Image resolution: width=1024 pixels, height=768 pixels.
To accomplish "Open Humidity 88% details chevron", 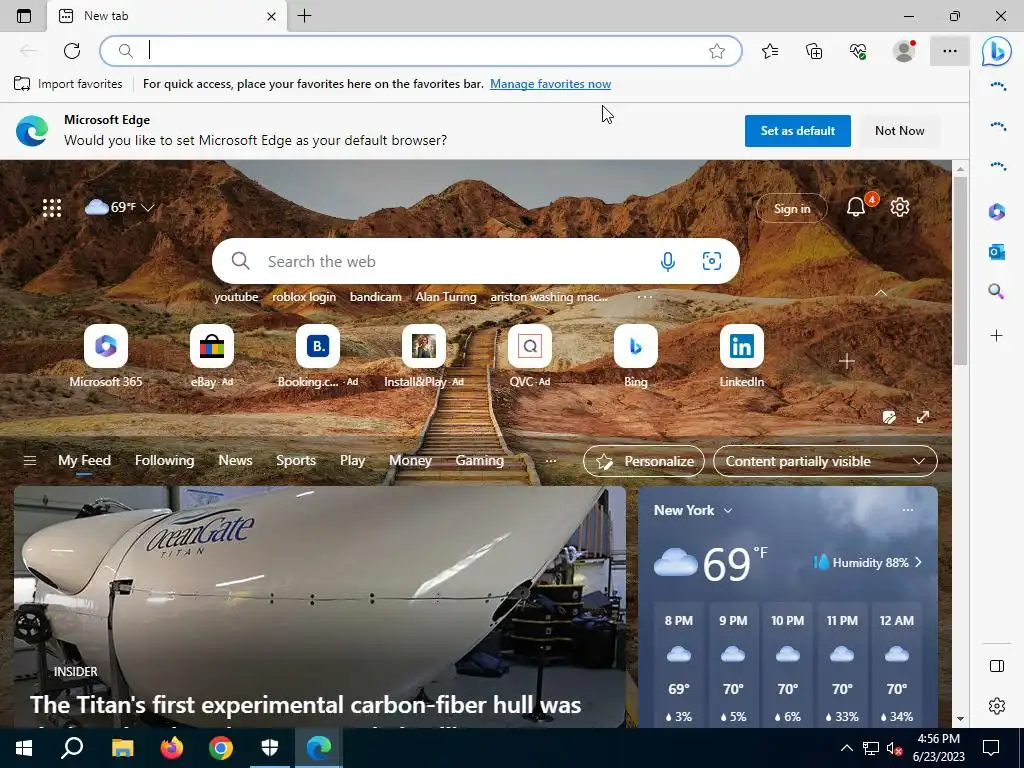I will click(918, 562).
